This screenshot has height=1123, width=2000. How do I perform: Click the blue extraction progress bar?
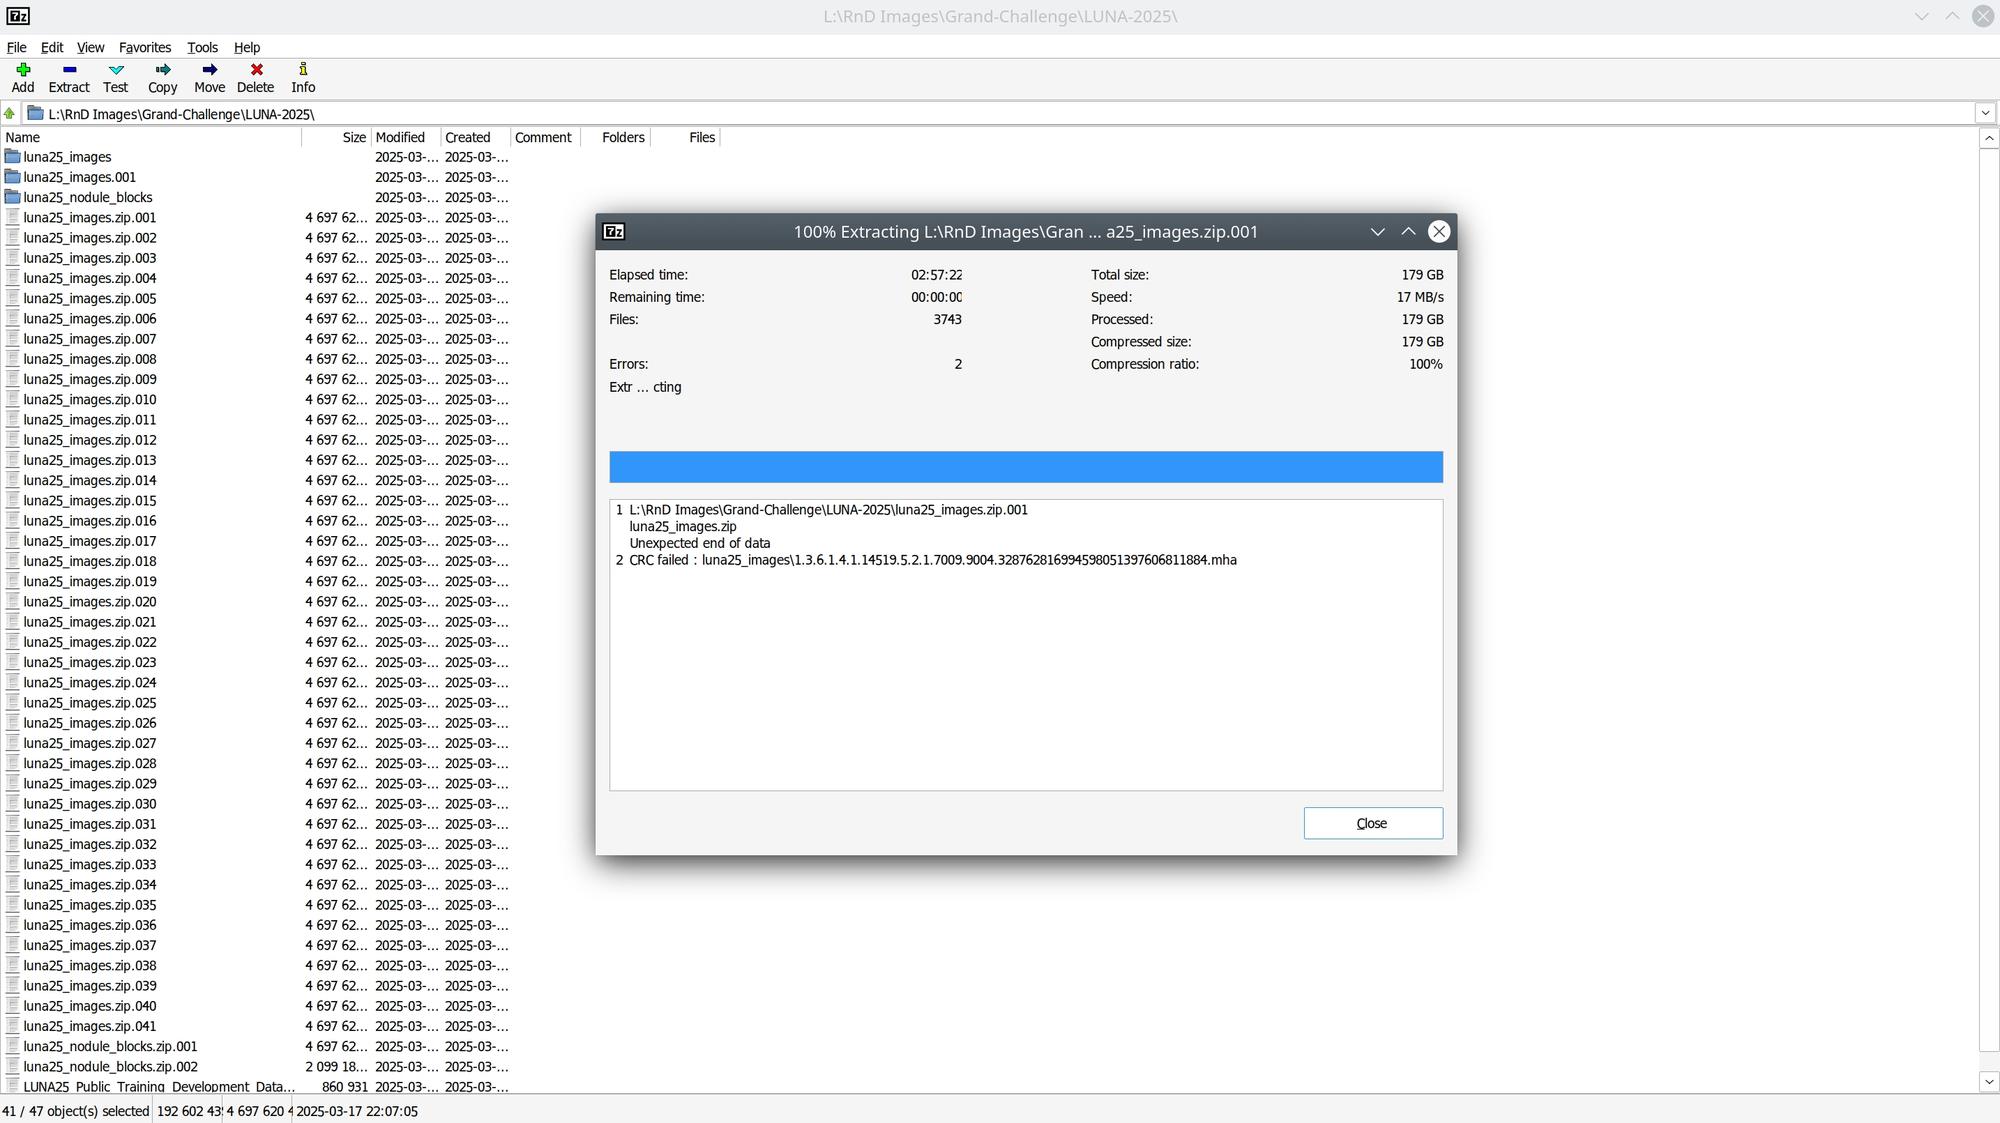click(1025, 467)
